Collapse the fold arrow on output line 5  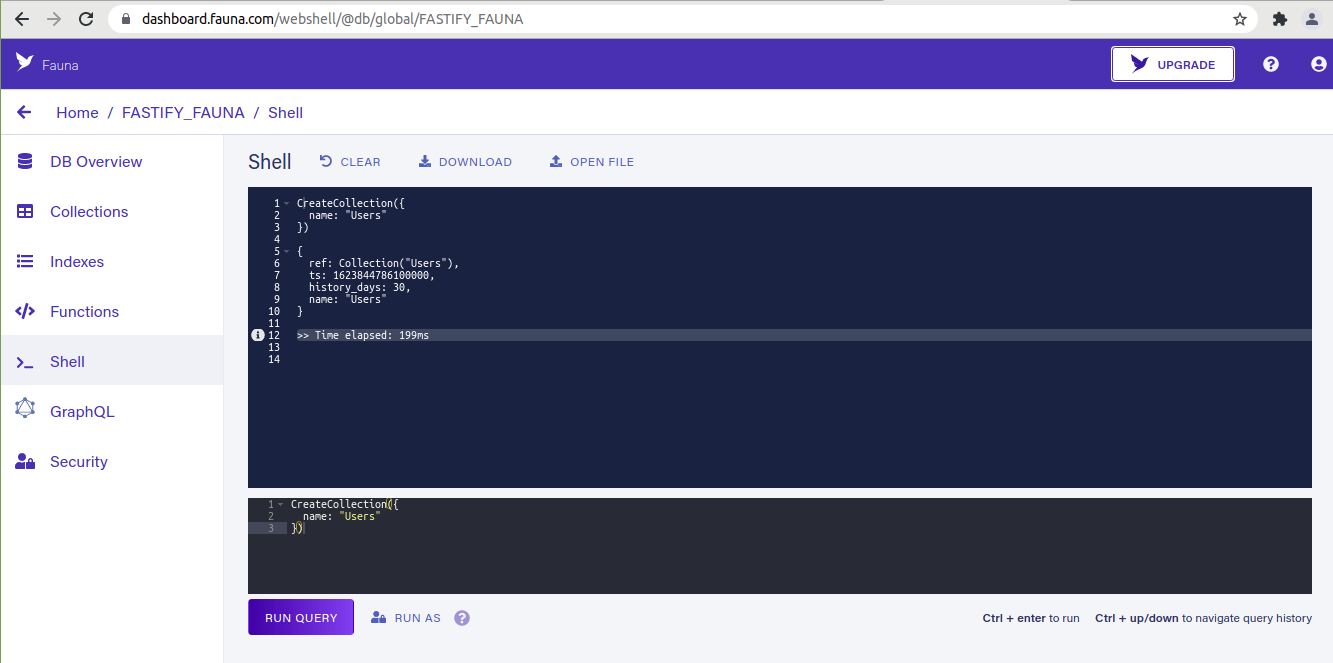point(287,251)
